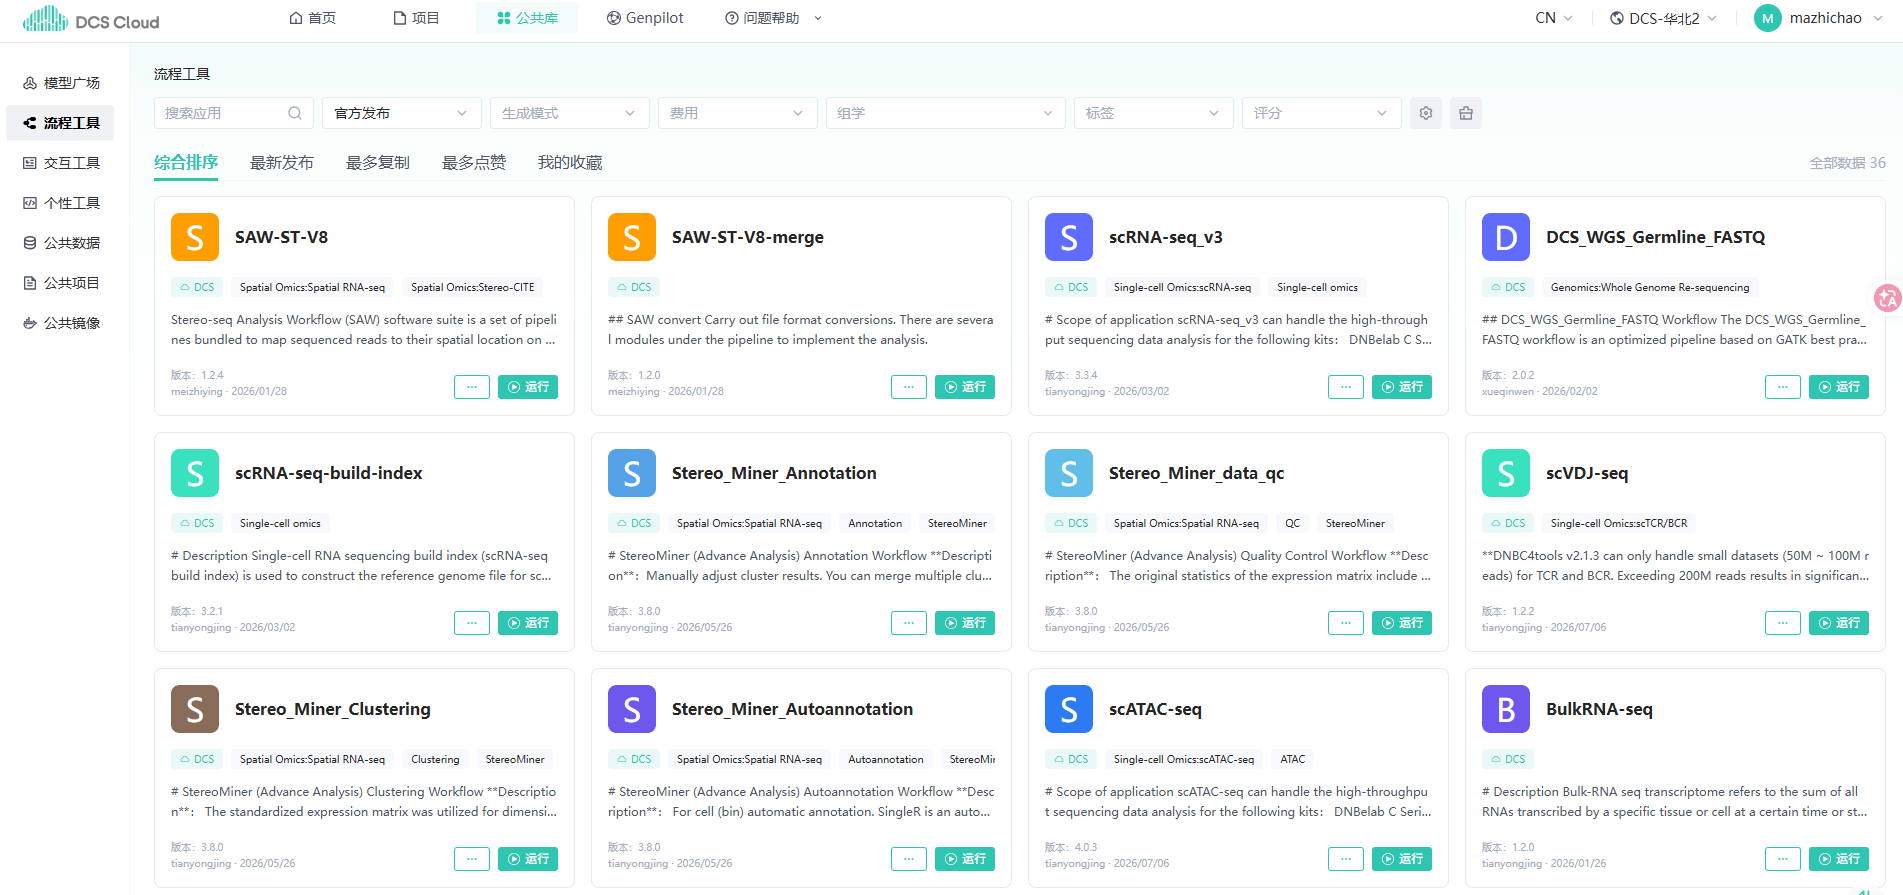Open 公共数据 in the sidebar

coord(60,243)
